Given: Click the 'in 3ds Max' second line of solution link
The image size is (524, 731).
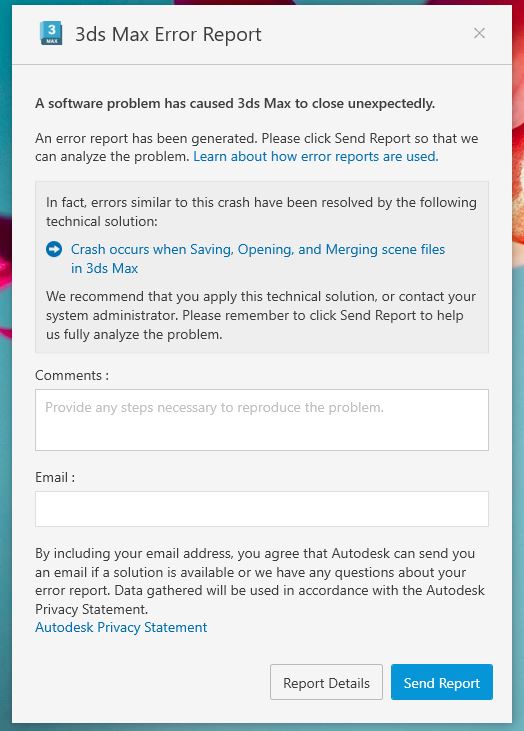Looking at the screenshot, I should pos(104,269).
